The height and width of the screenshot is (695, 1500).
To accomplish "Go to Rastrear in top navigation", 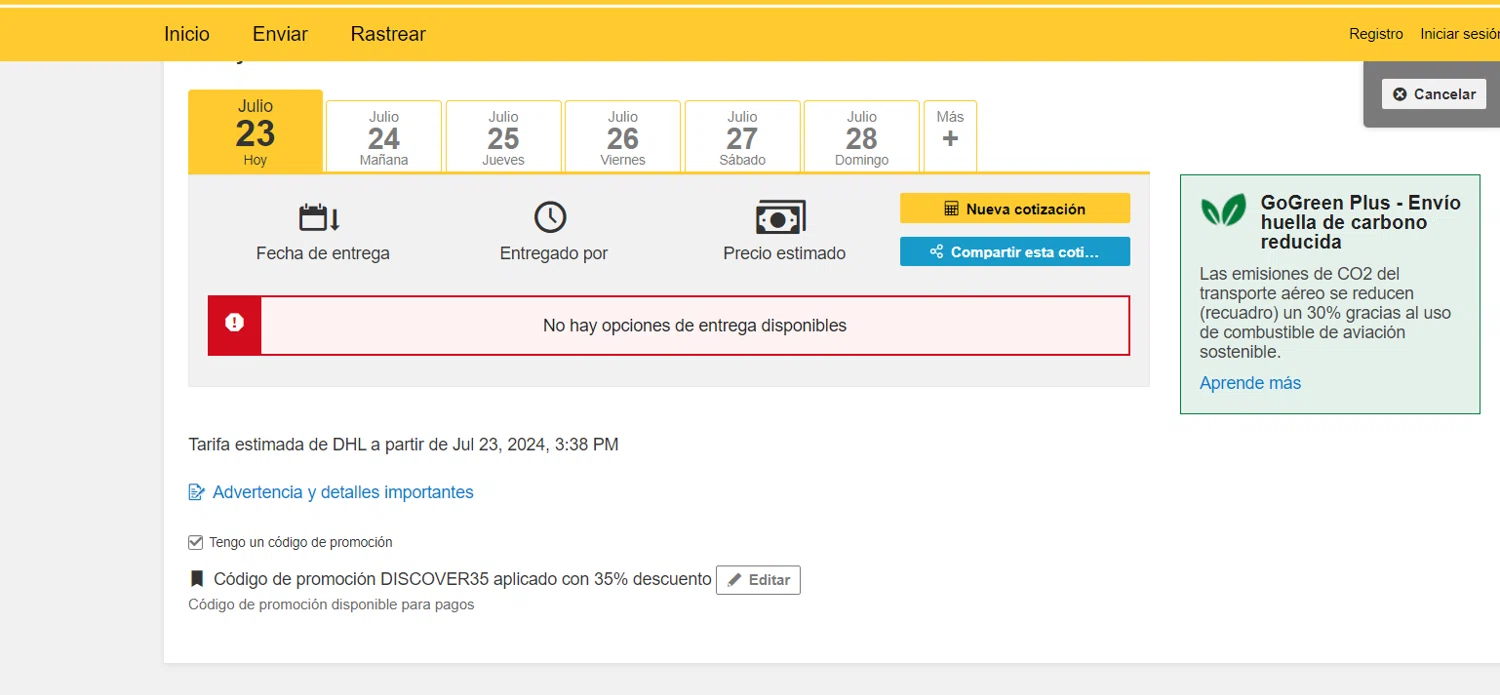I will coord(388,34).
